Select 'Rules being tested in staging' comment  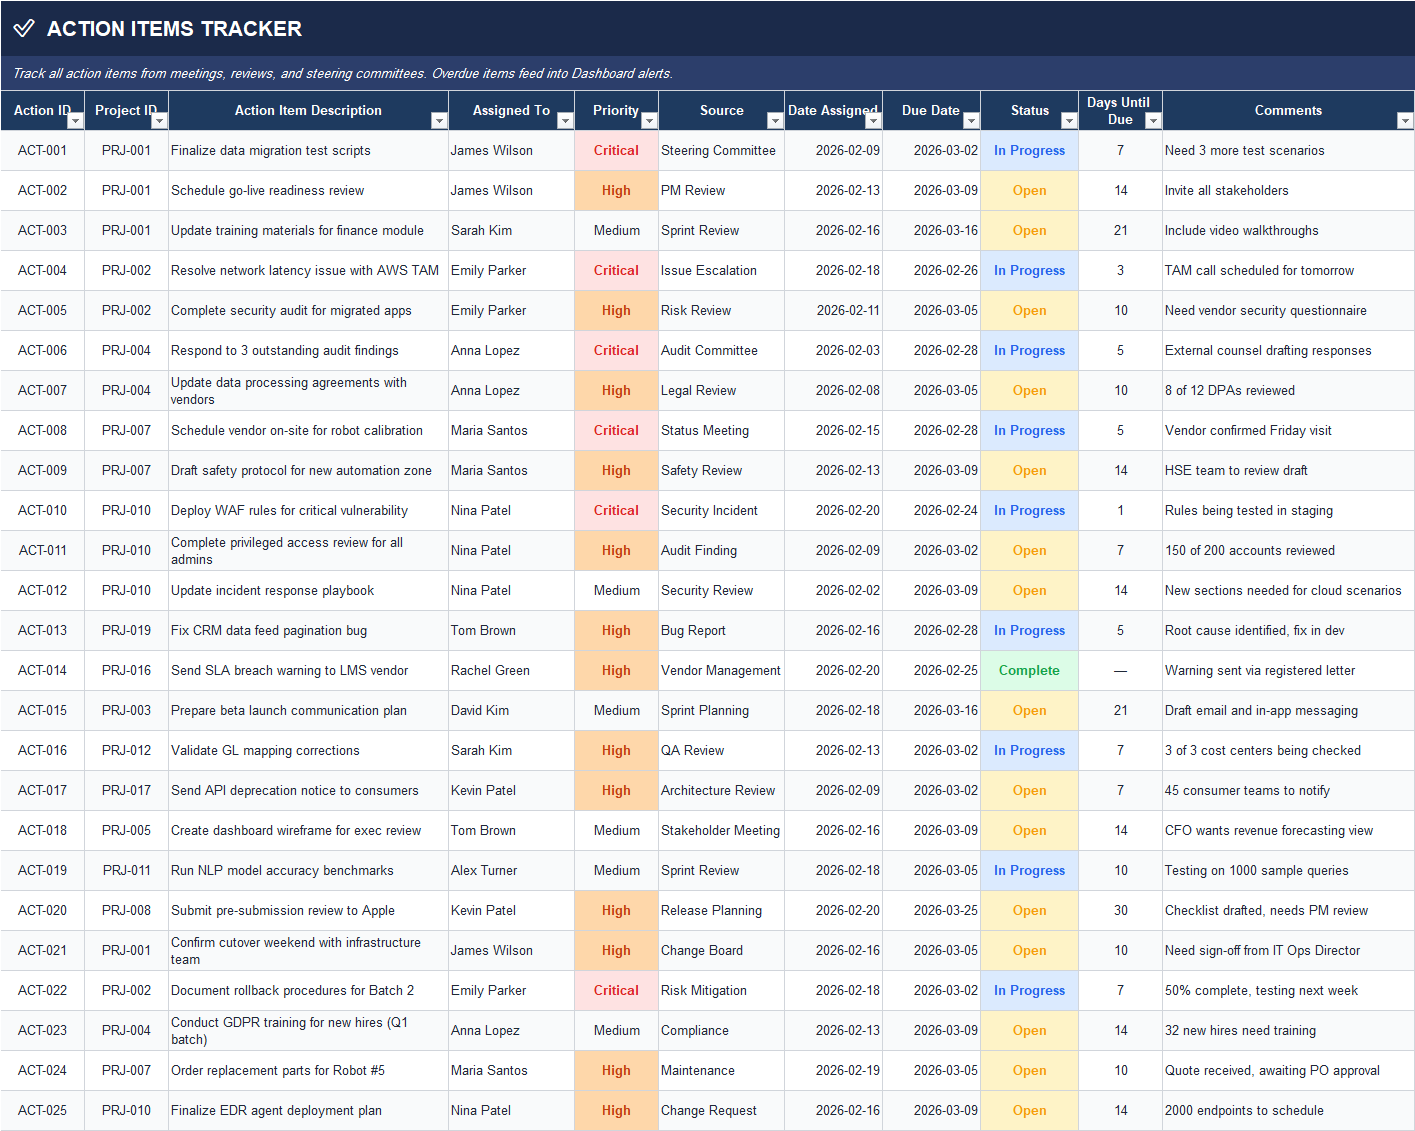1288,511
